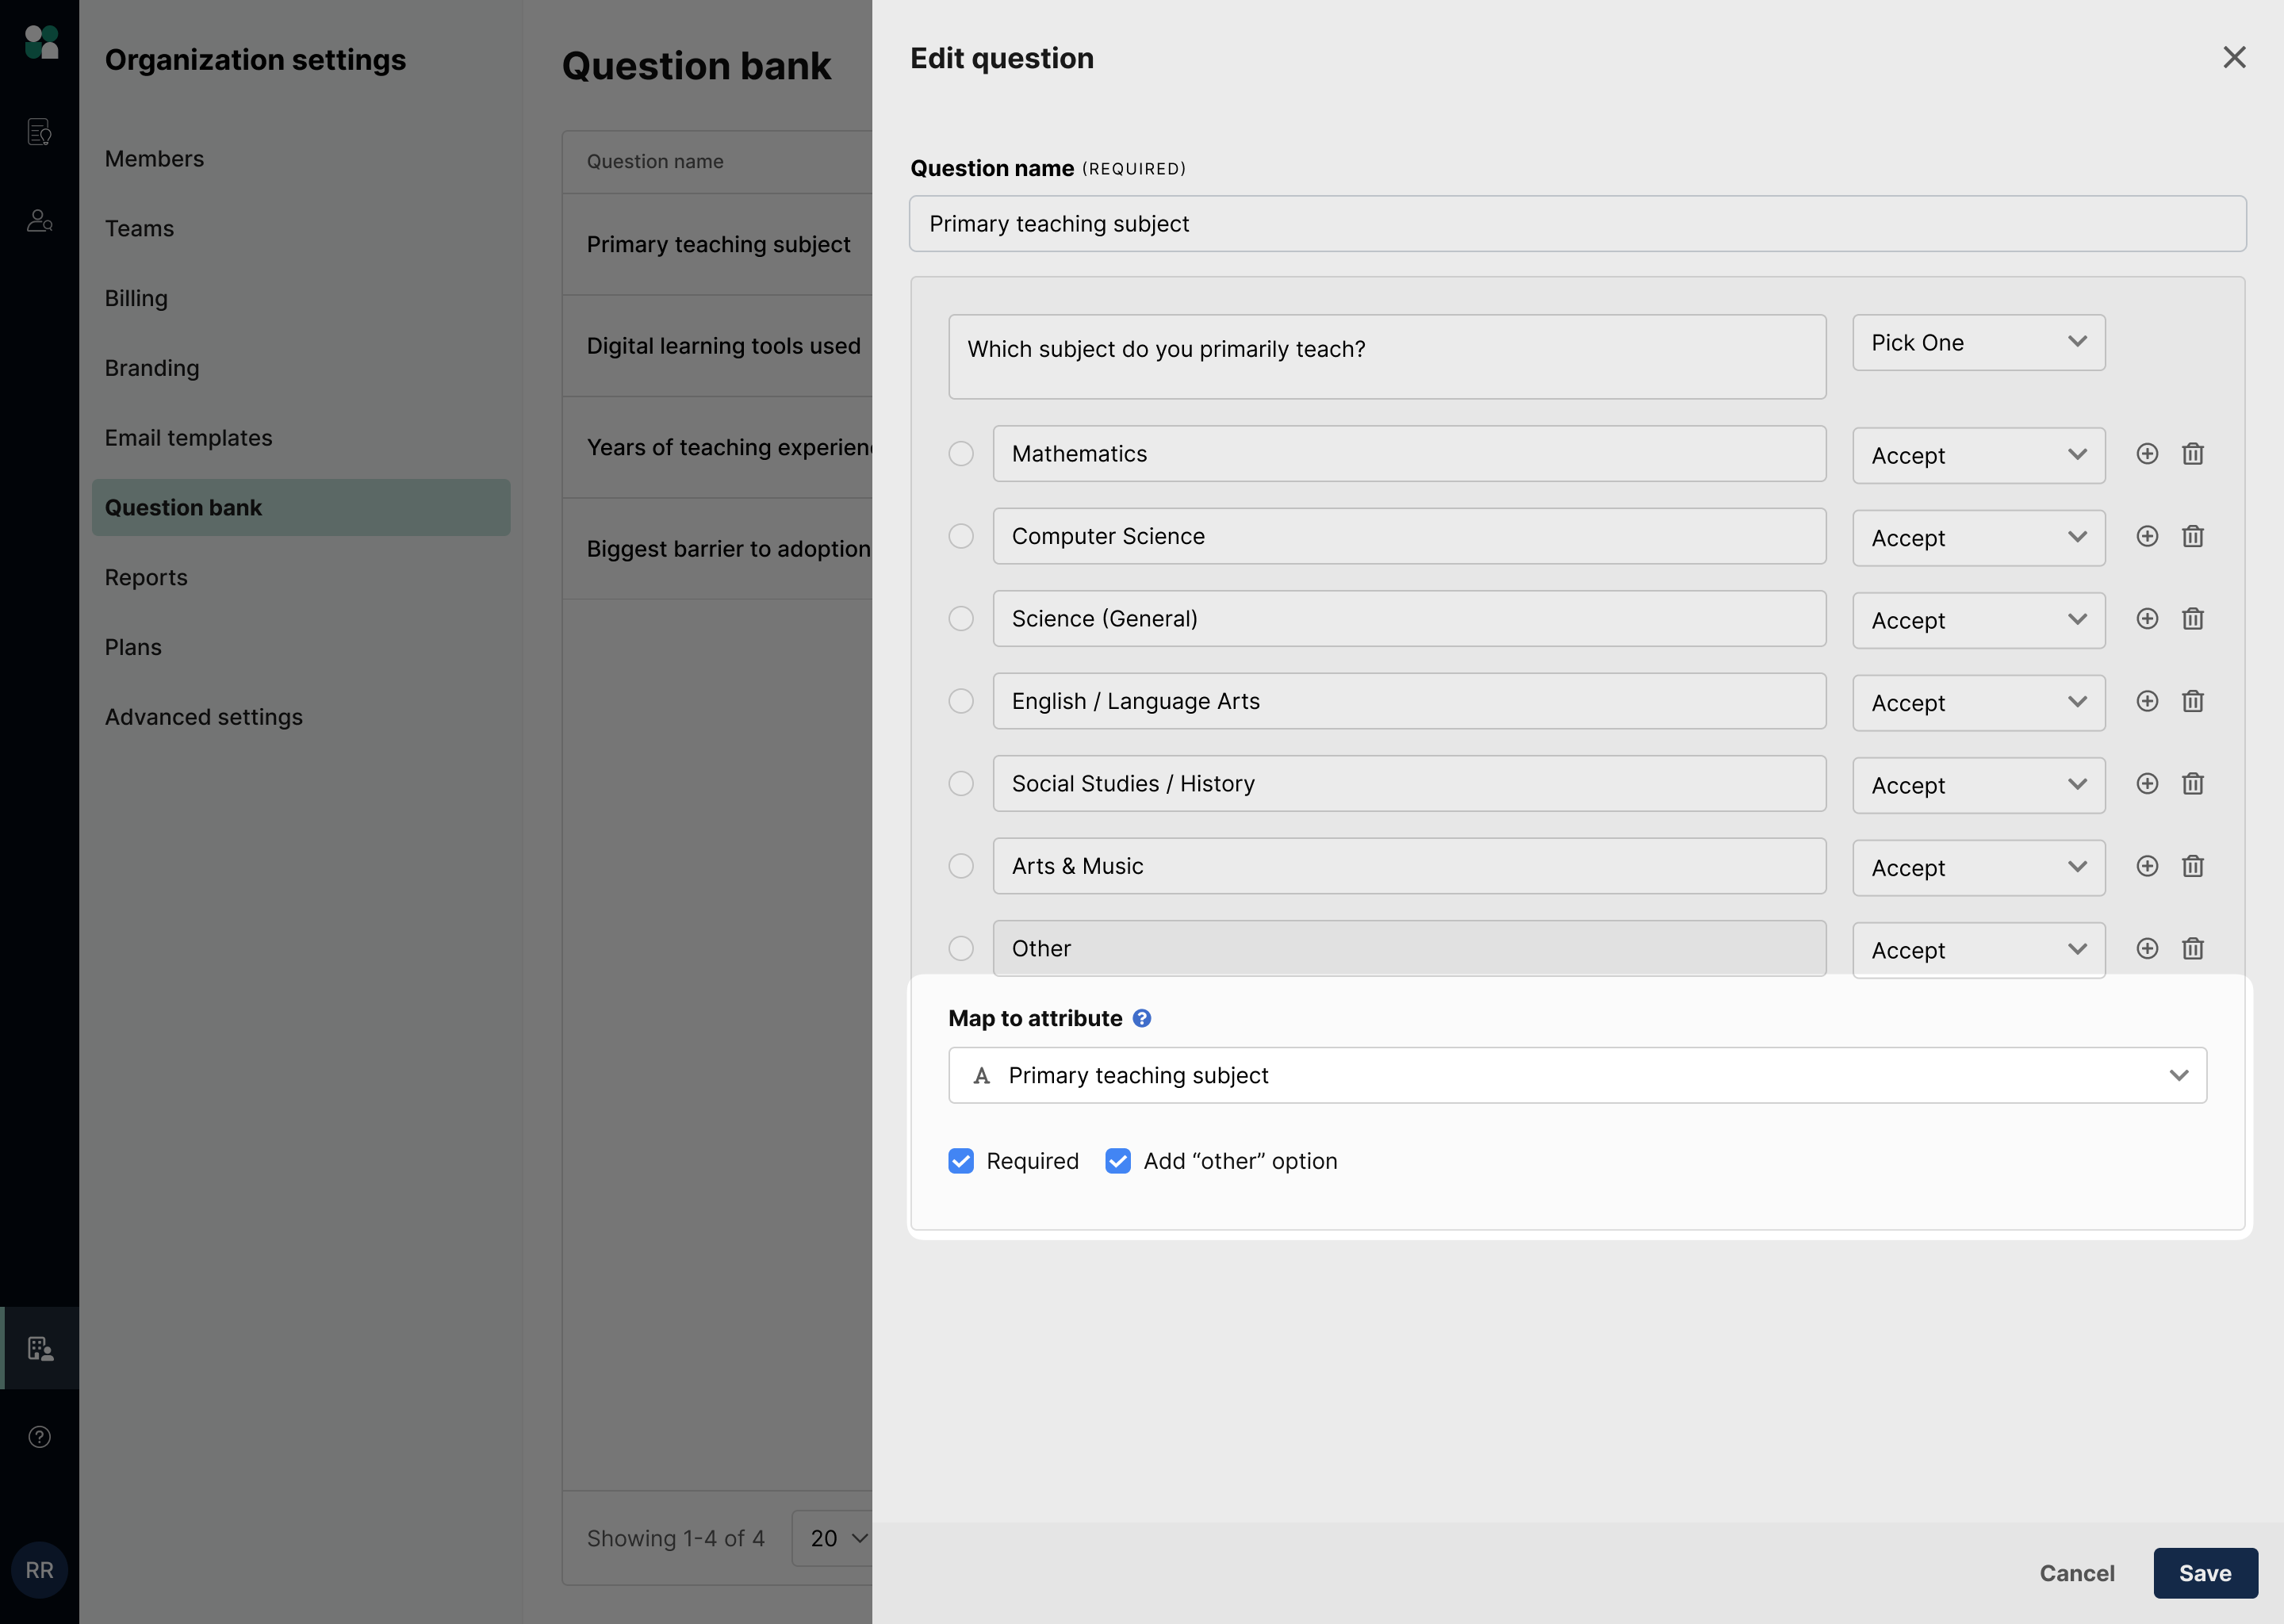Open the Pick One question type dropdown
The width and height of the screenshot is (2284, 1624).
pos(1977,343)
